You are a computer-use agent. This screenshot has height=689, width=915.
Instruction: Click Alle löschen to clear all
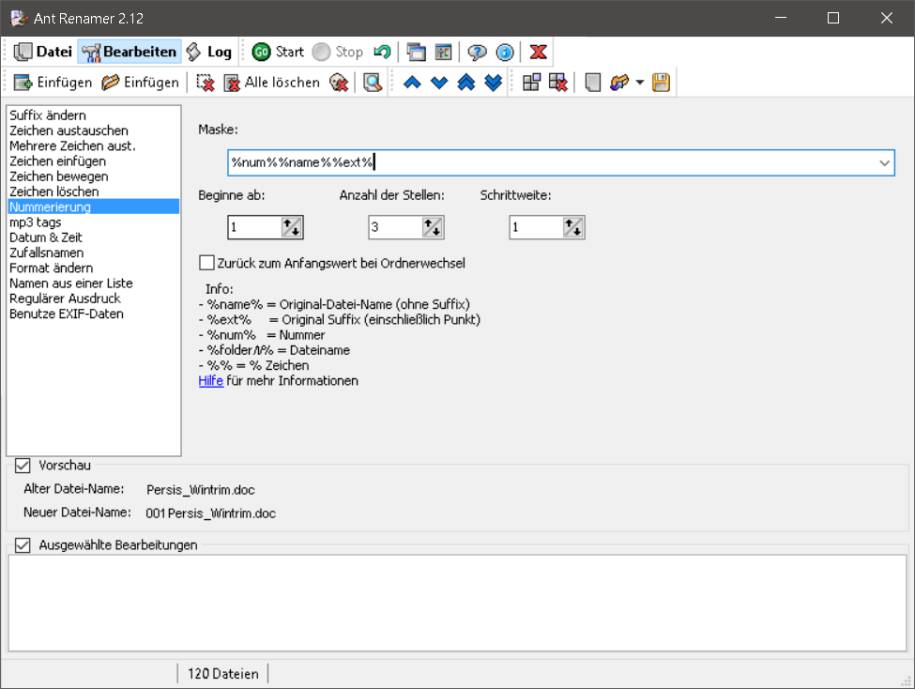click(x=271, y=83)
